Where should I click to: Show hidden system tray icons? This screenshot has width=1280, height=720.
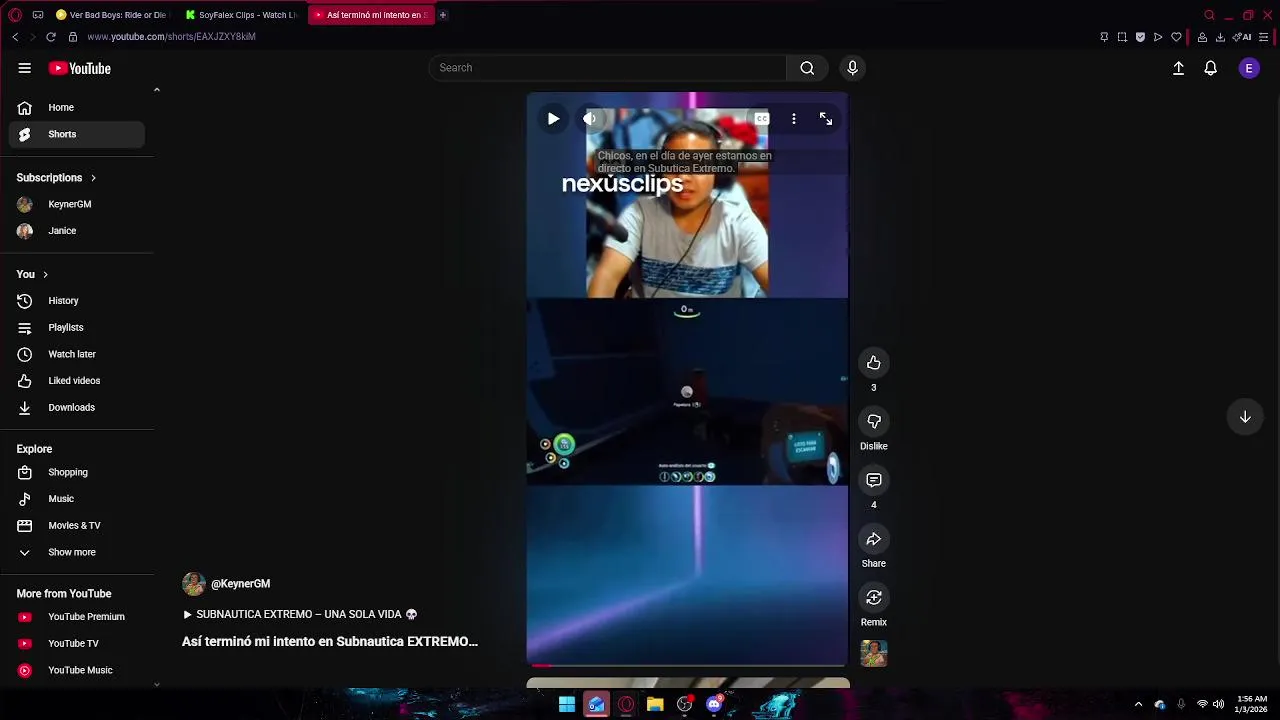(x=1138, y=704)
